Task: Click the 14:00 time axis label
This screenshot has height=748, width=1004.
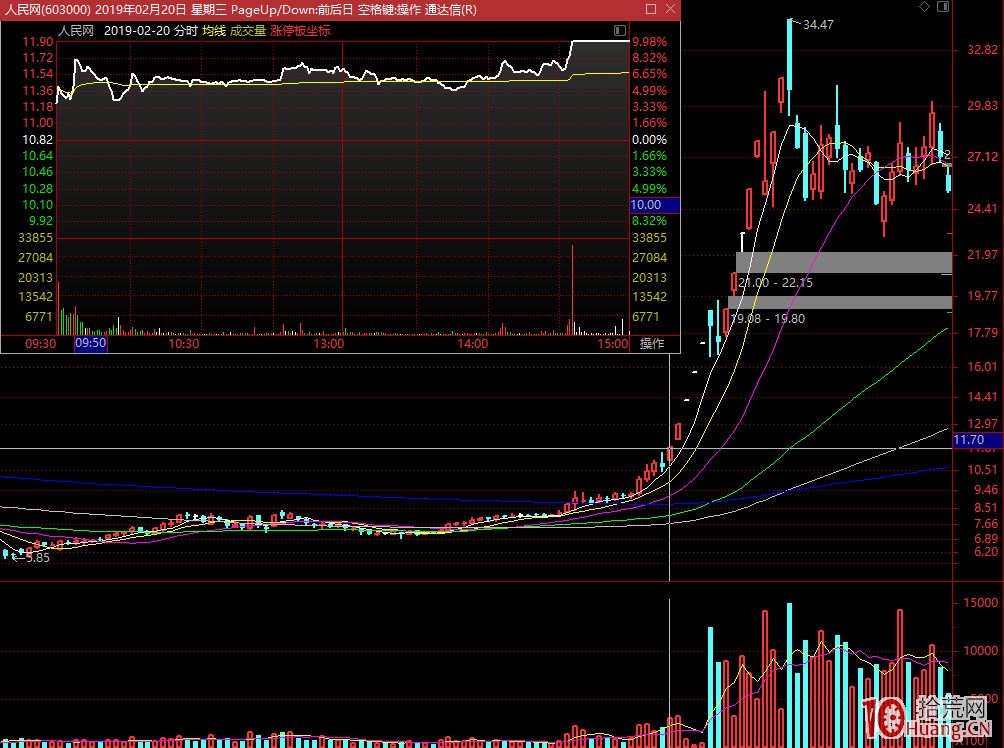Action: pos(473,344)
